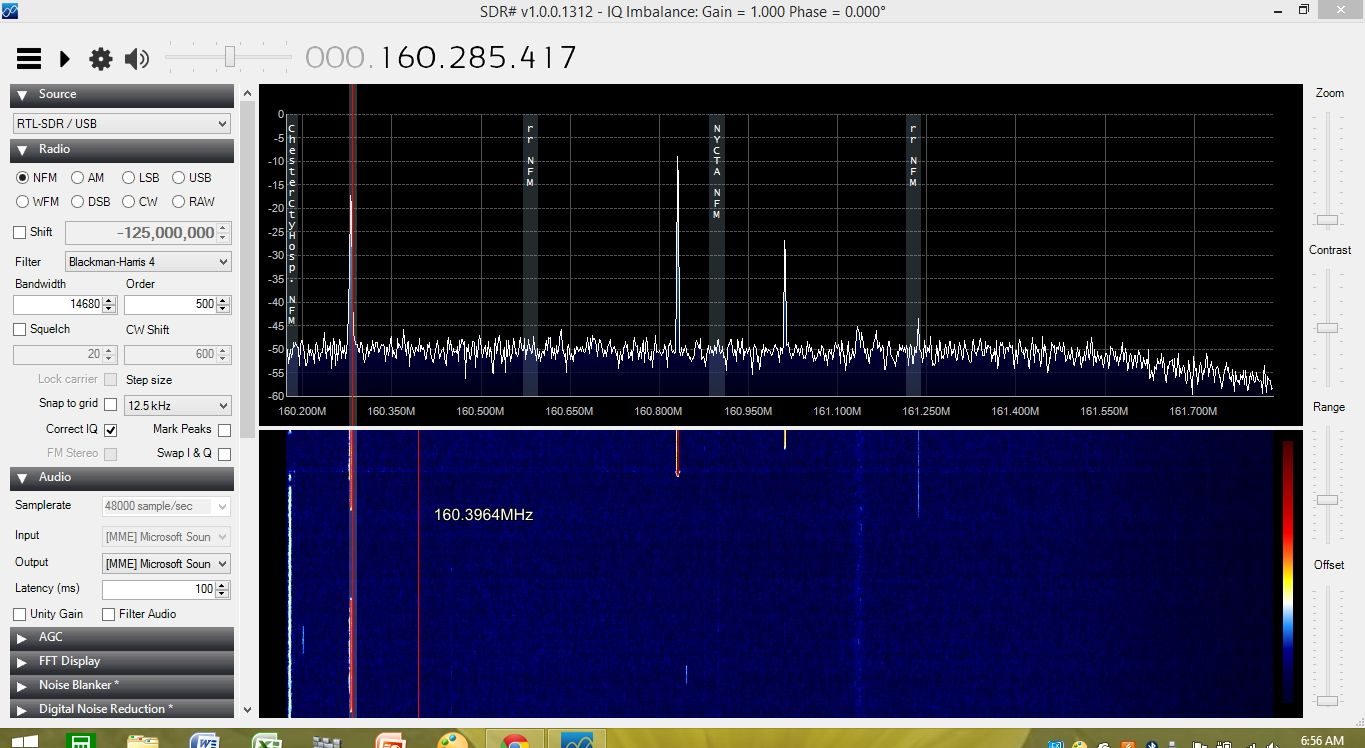1365x748 pixels.
Task: Open the Blackman-Harris 4 filter dropdown
Action: coord(148,262)
